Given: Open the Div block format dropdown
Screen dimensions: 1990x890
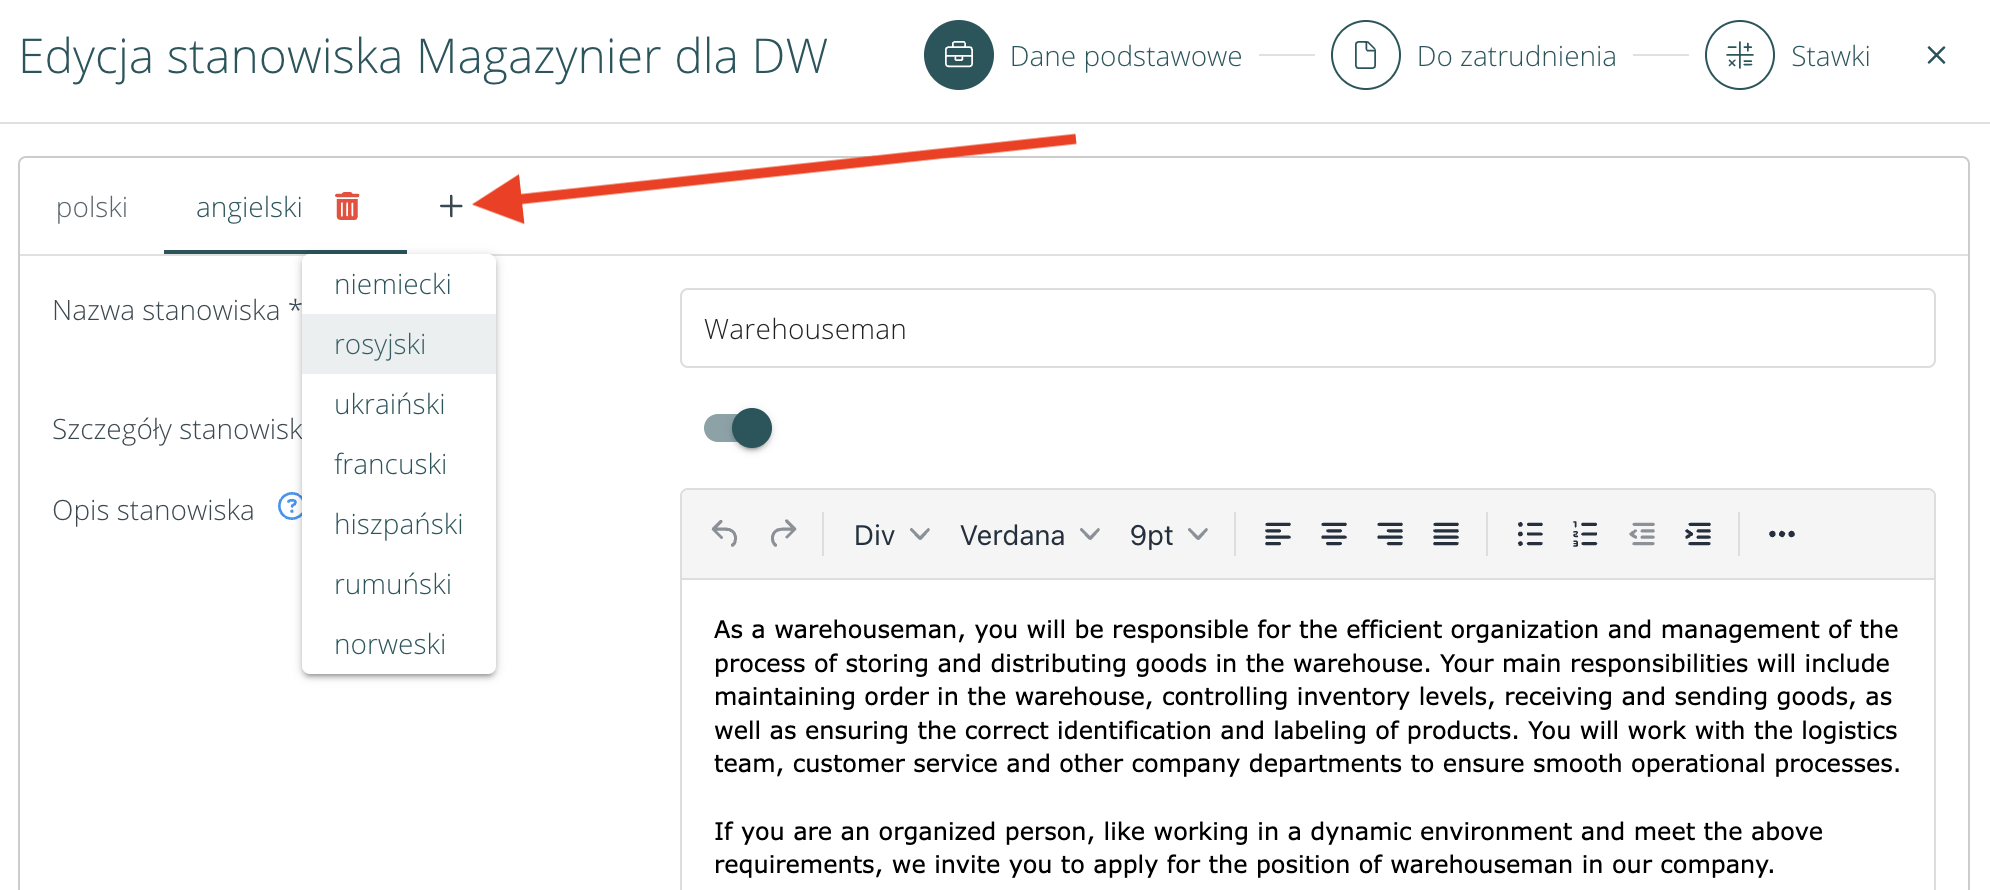Looking at the screenshot, I should pyautogui.click(x=891, y=535).
